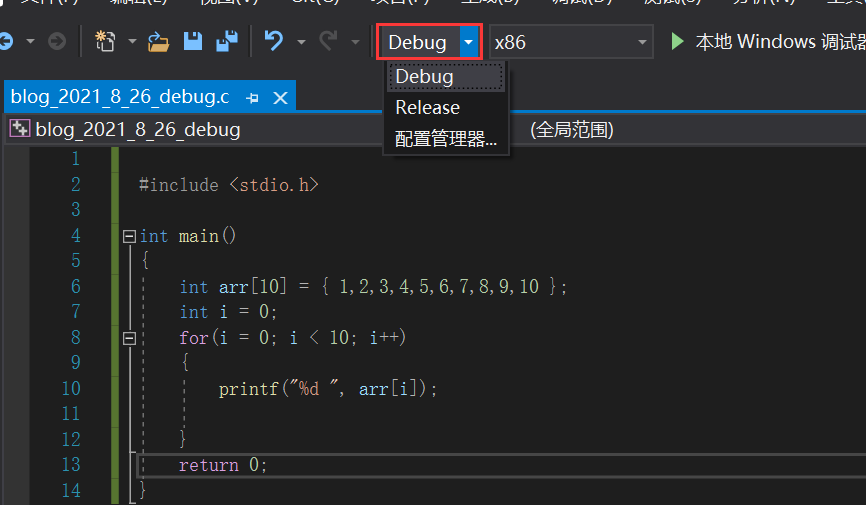Viewport: 866px width, 505px height.
Task: Click the int arr[10] declaration line
Action: [x=373, y=287]
